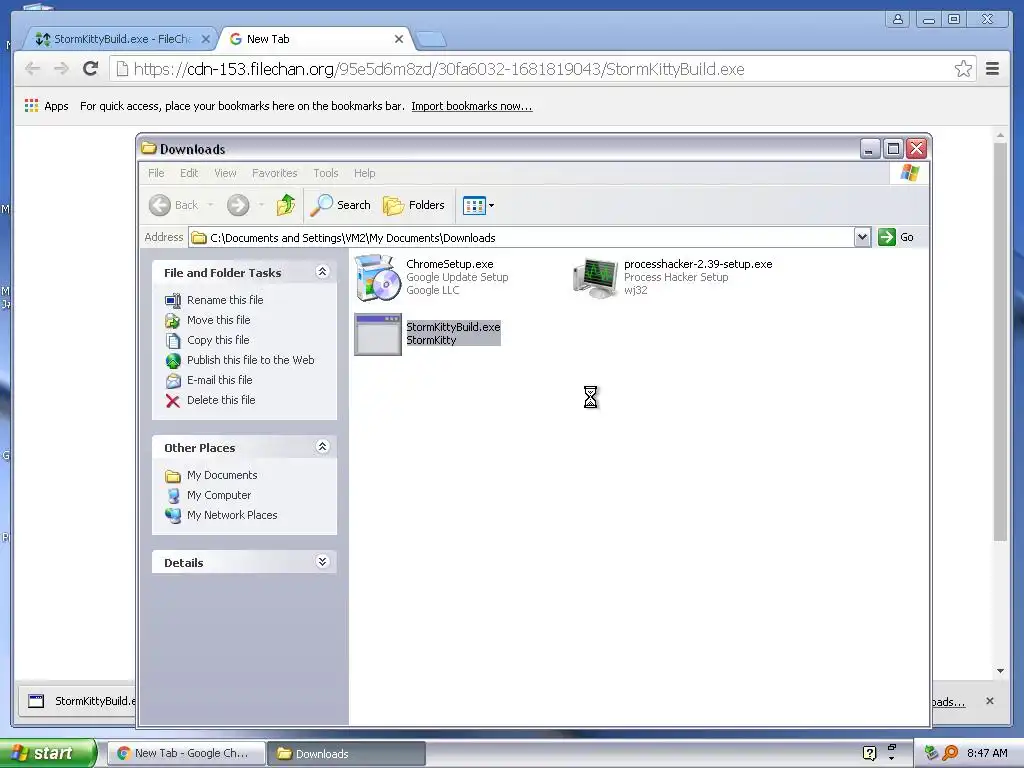Close the New Tab tab
Image resolution: width=1024 pixels, height=768 pixels.
click(399, 39)
